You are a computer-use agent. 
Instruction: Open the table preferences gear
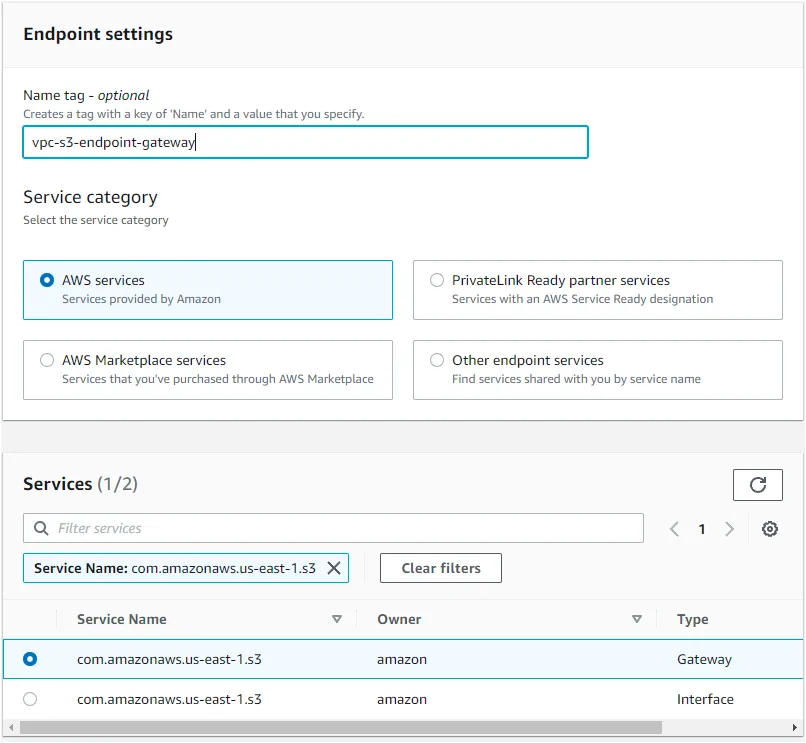click(769, 528)
